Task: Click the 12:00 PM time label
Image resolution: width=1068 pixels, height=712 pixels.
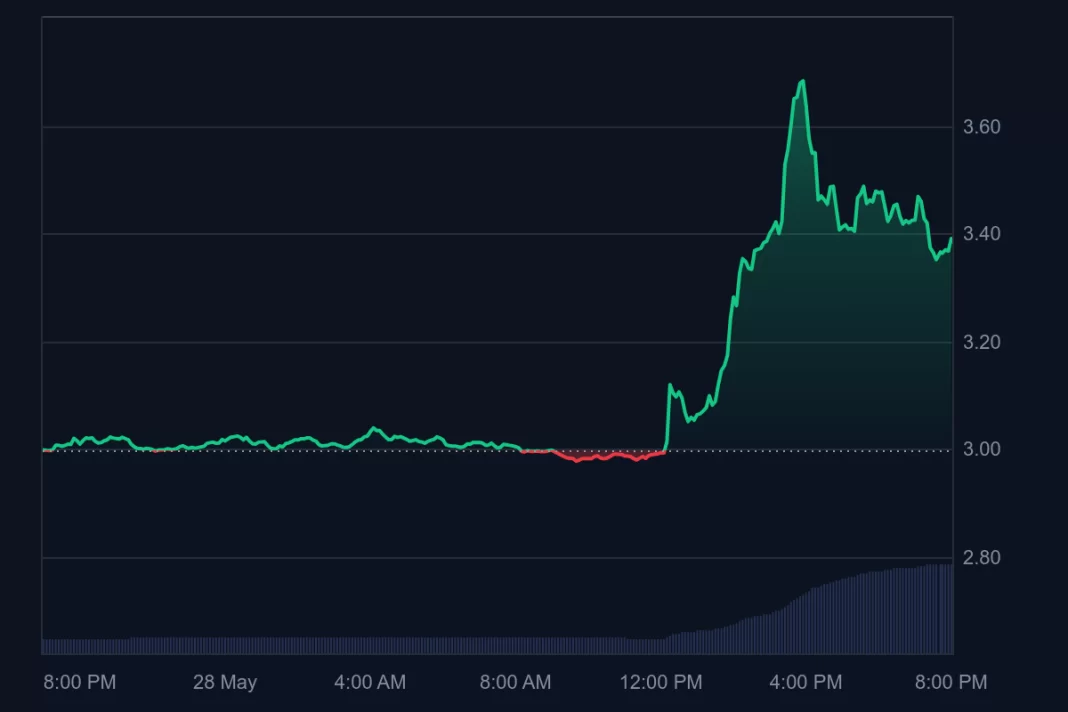Action: [x=659, y=683]
